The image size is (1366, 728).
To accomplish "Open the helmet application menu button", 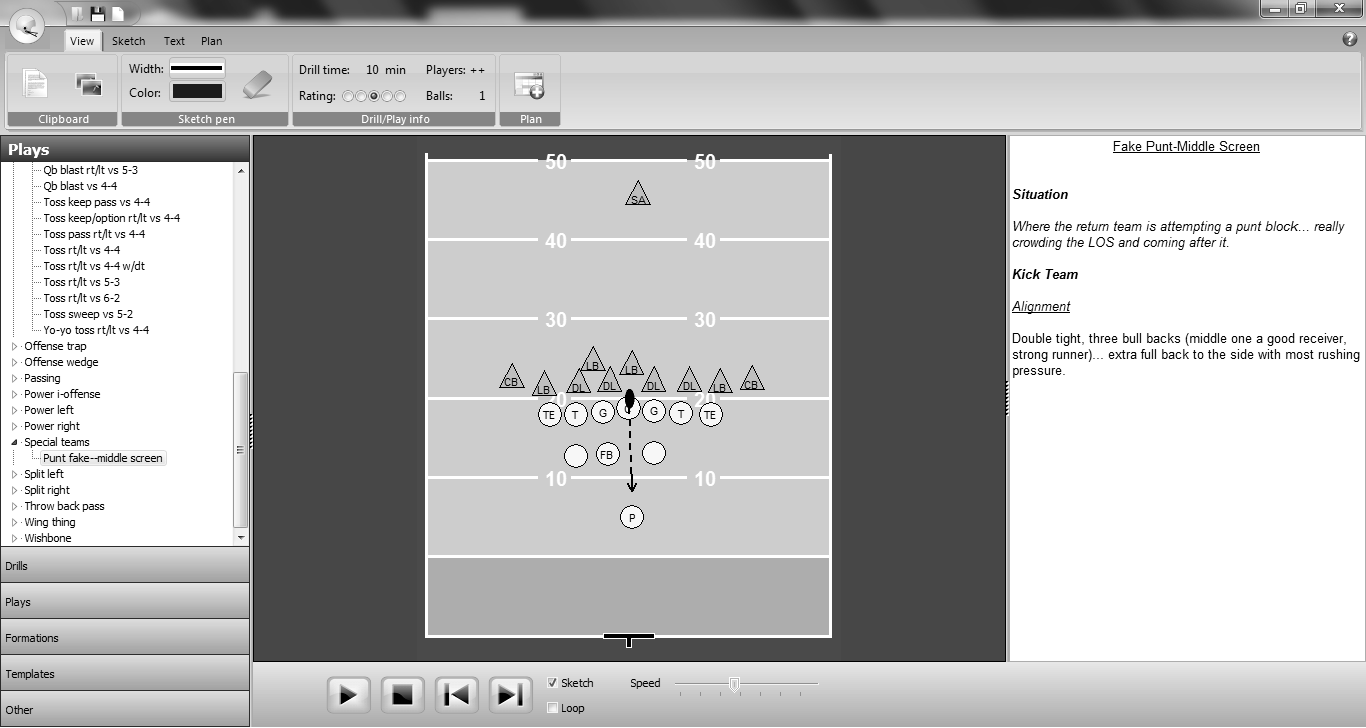I will tap(28, 27).
